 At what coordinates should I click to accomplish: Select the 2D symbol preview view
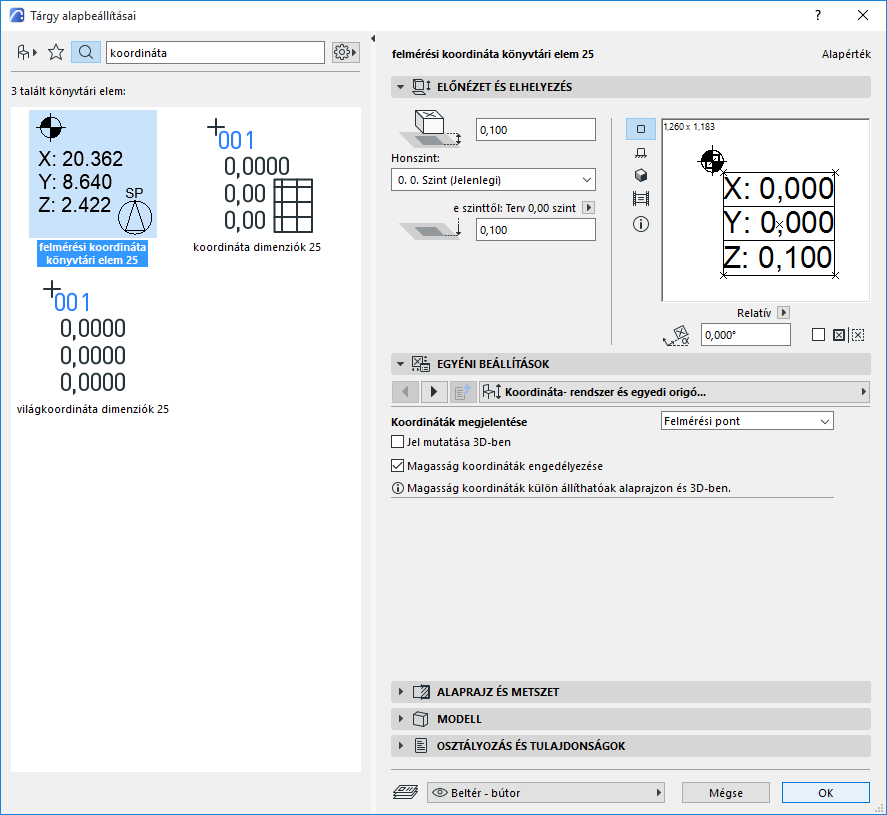click(640, 129)
